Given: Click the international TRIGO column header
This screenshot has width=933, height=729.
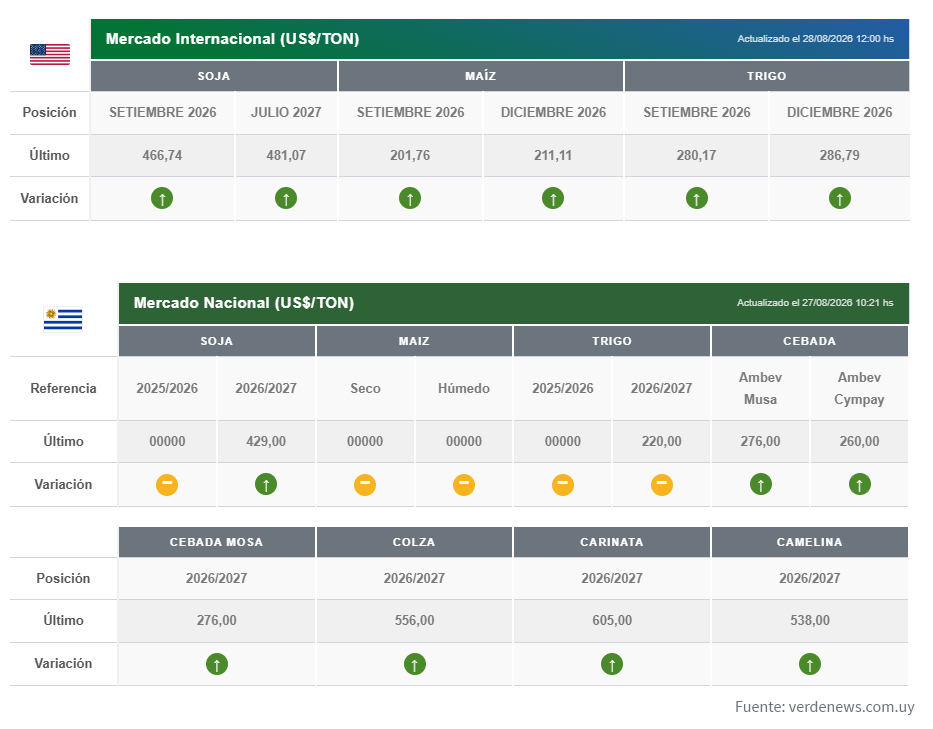Looking at the screenshot, I should tap(767, 76).
